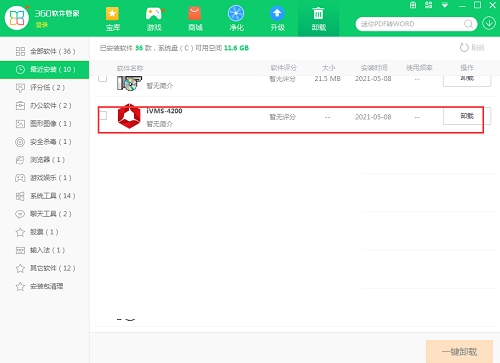Viewport: 500px width, 363px height.
Task: Click the star icon of 股票 (1)
Action: point(20,232)
